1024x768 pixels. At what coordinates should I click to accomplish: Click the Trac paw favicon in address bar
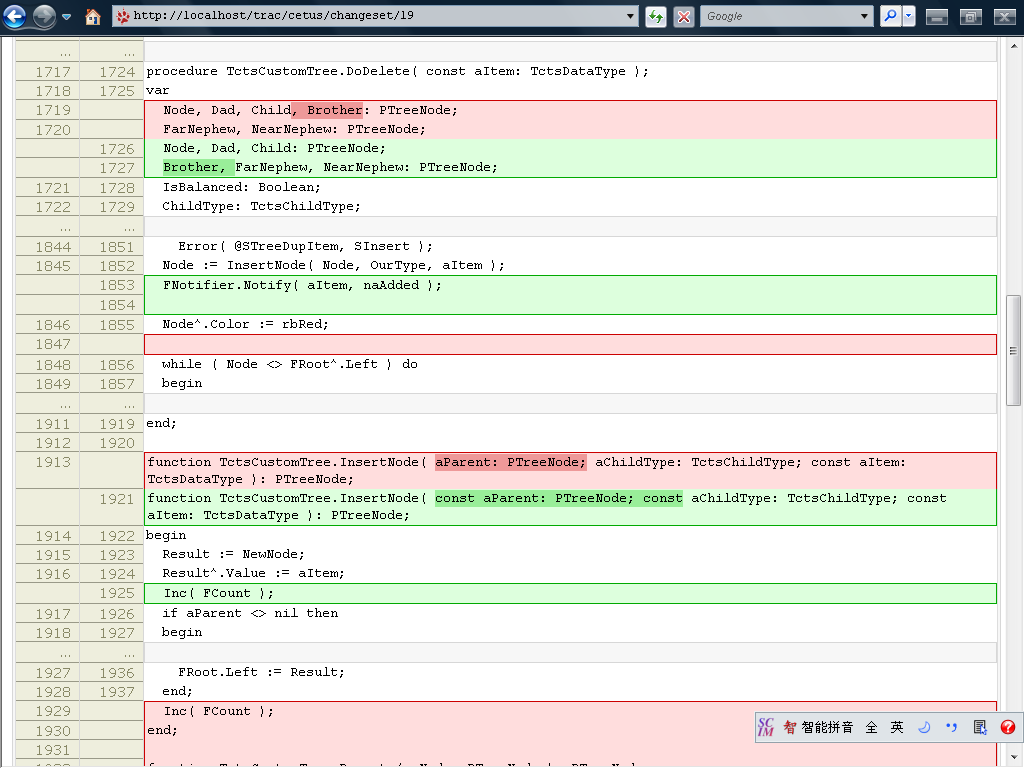(123, 16)
